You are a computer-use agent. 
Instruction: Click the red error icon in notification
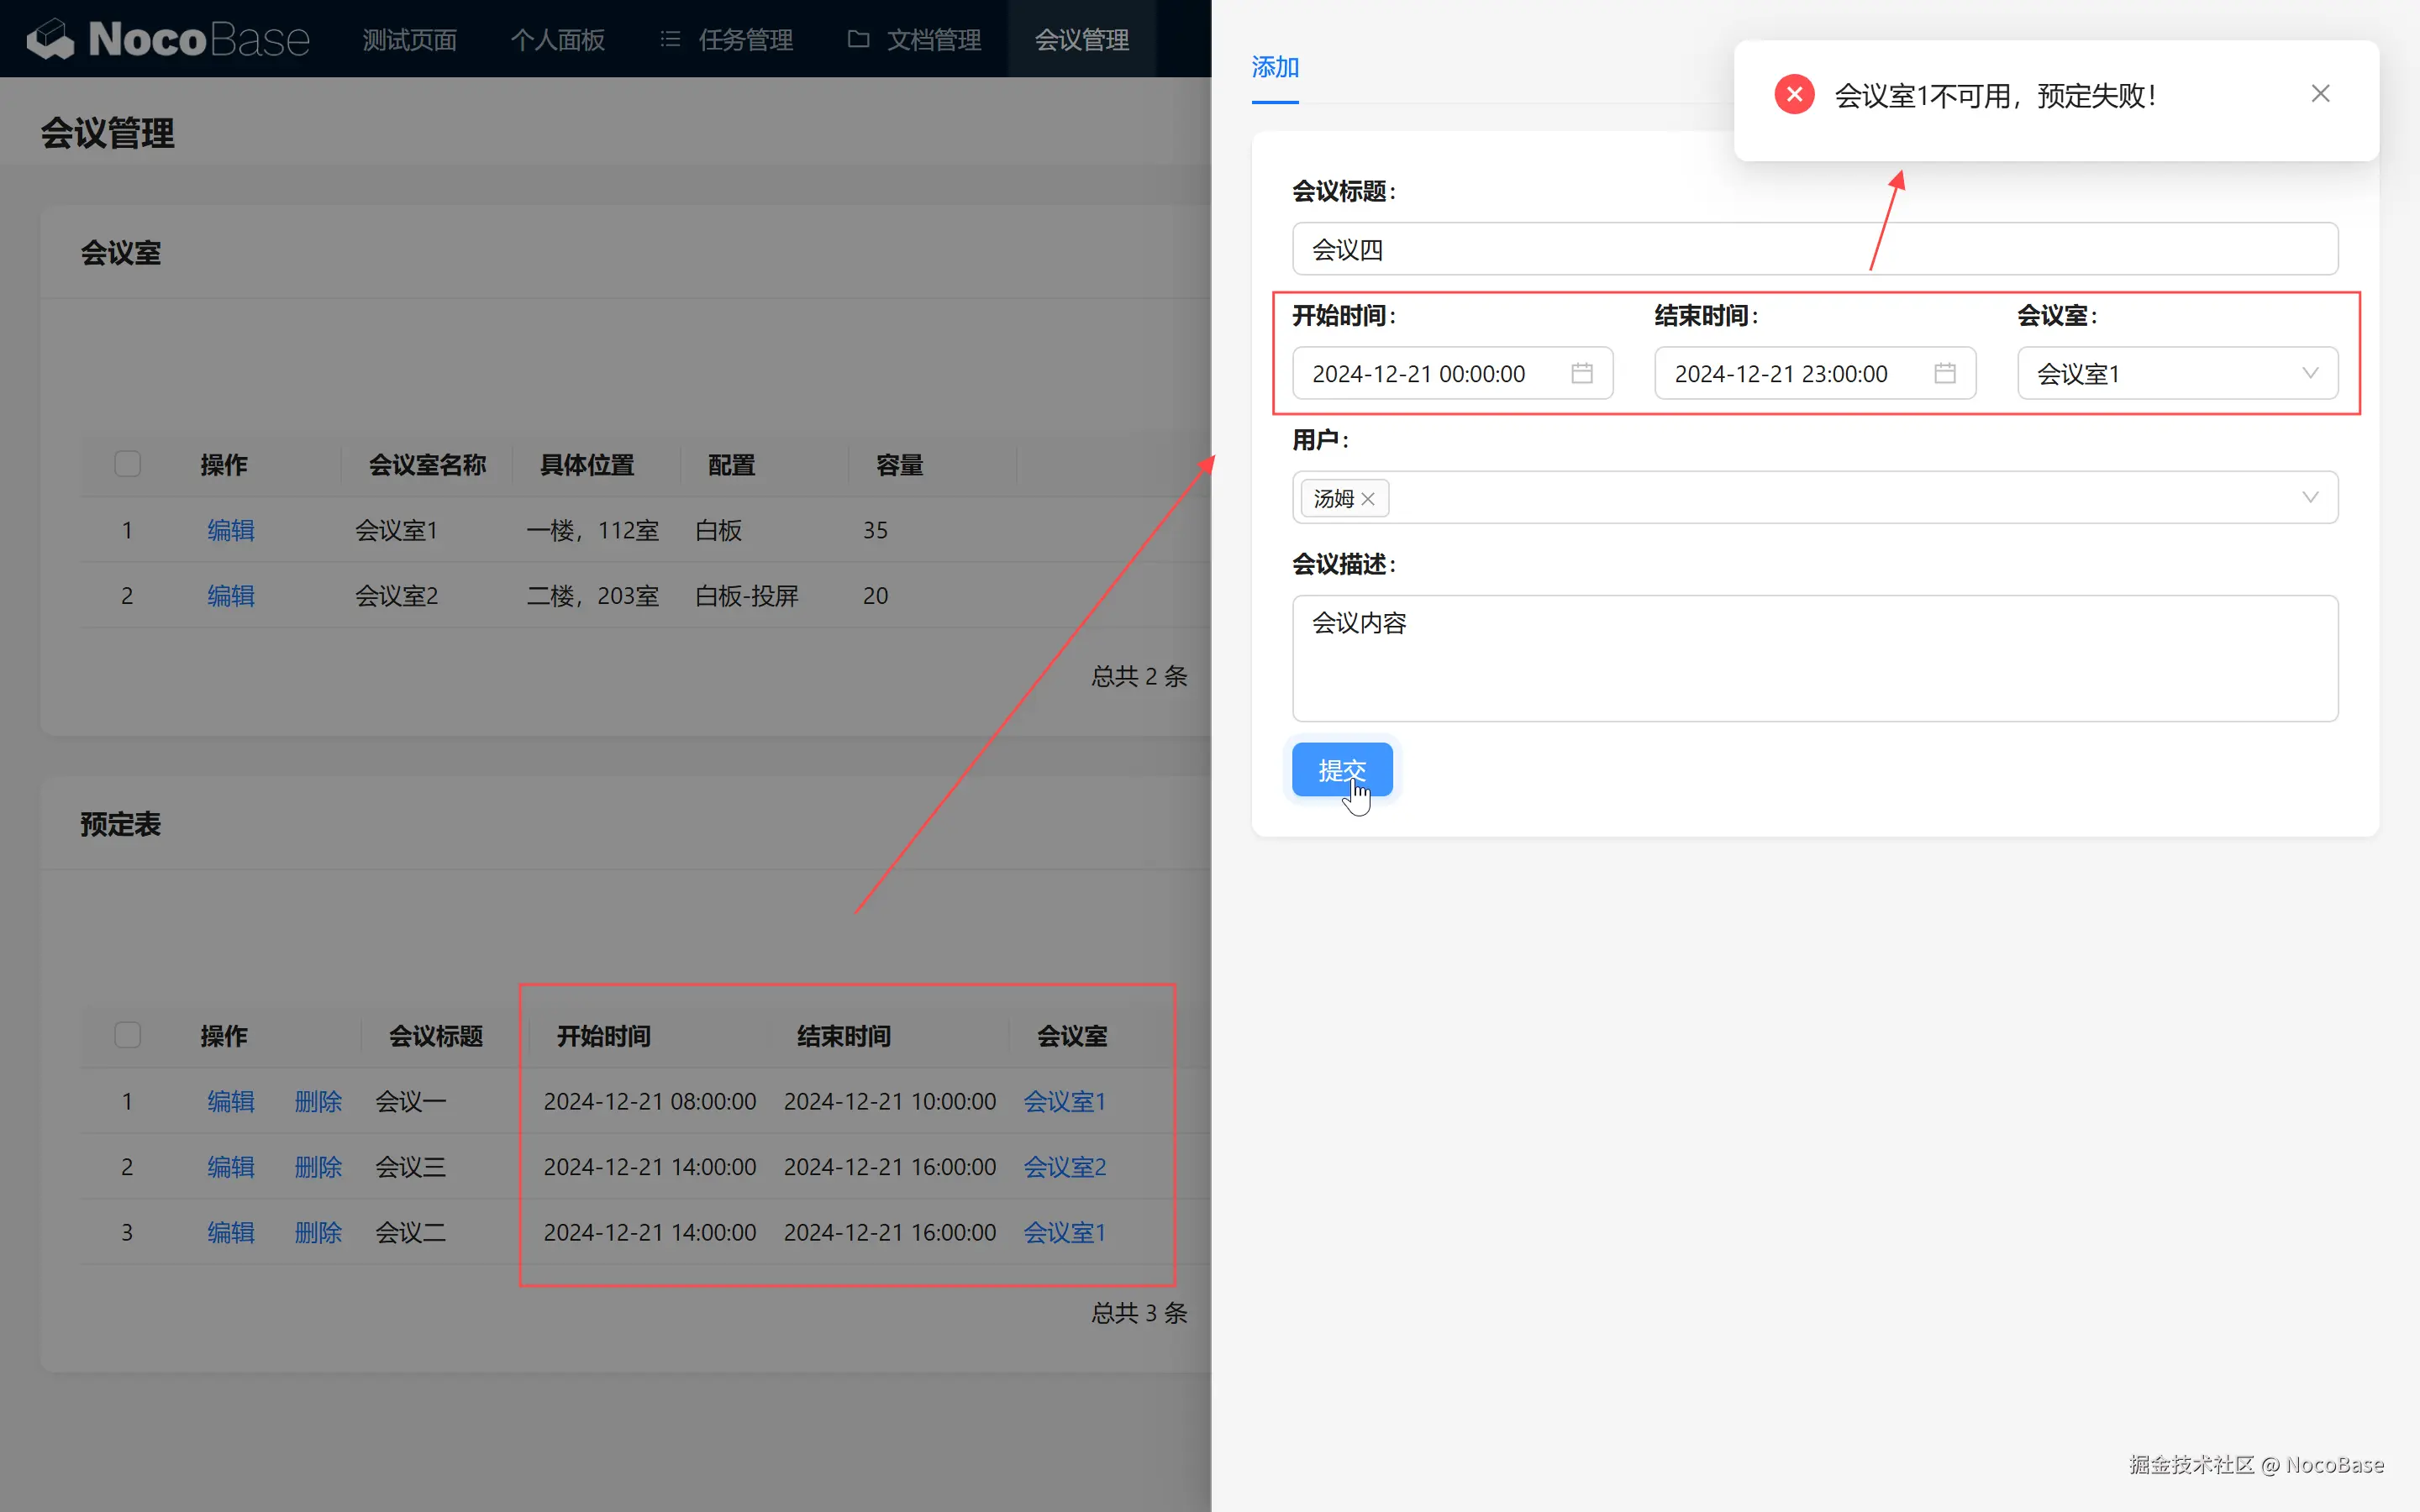[x=1794, y=95]
